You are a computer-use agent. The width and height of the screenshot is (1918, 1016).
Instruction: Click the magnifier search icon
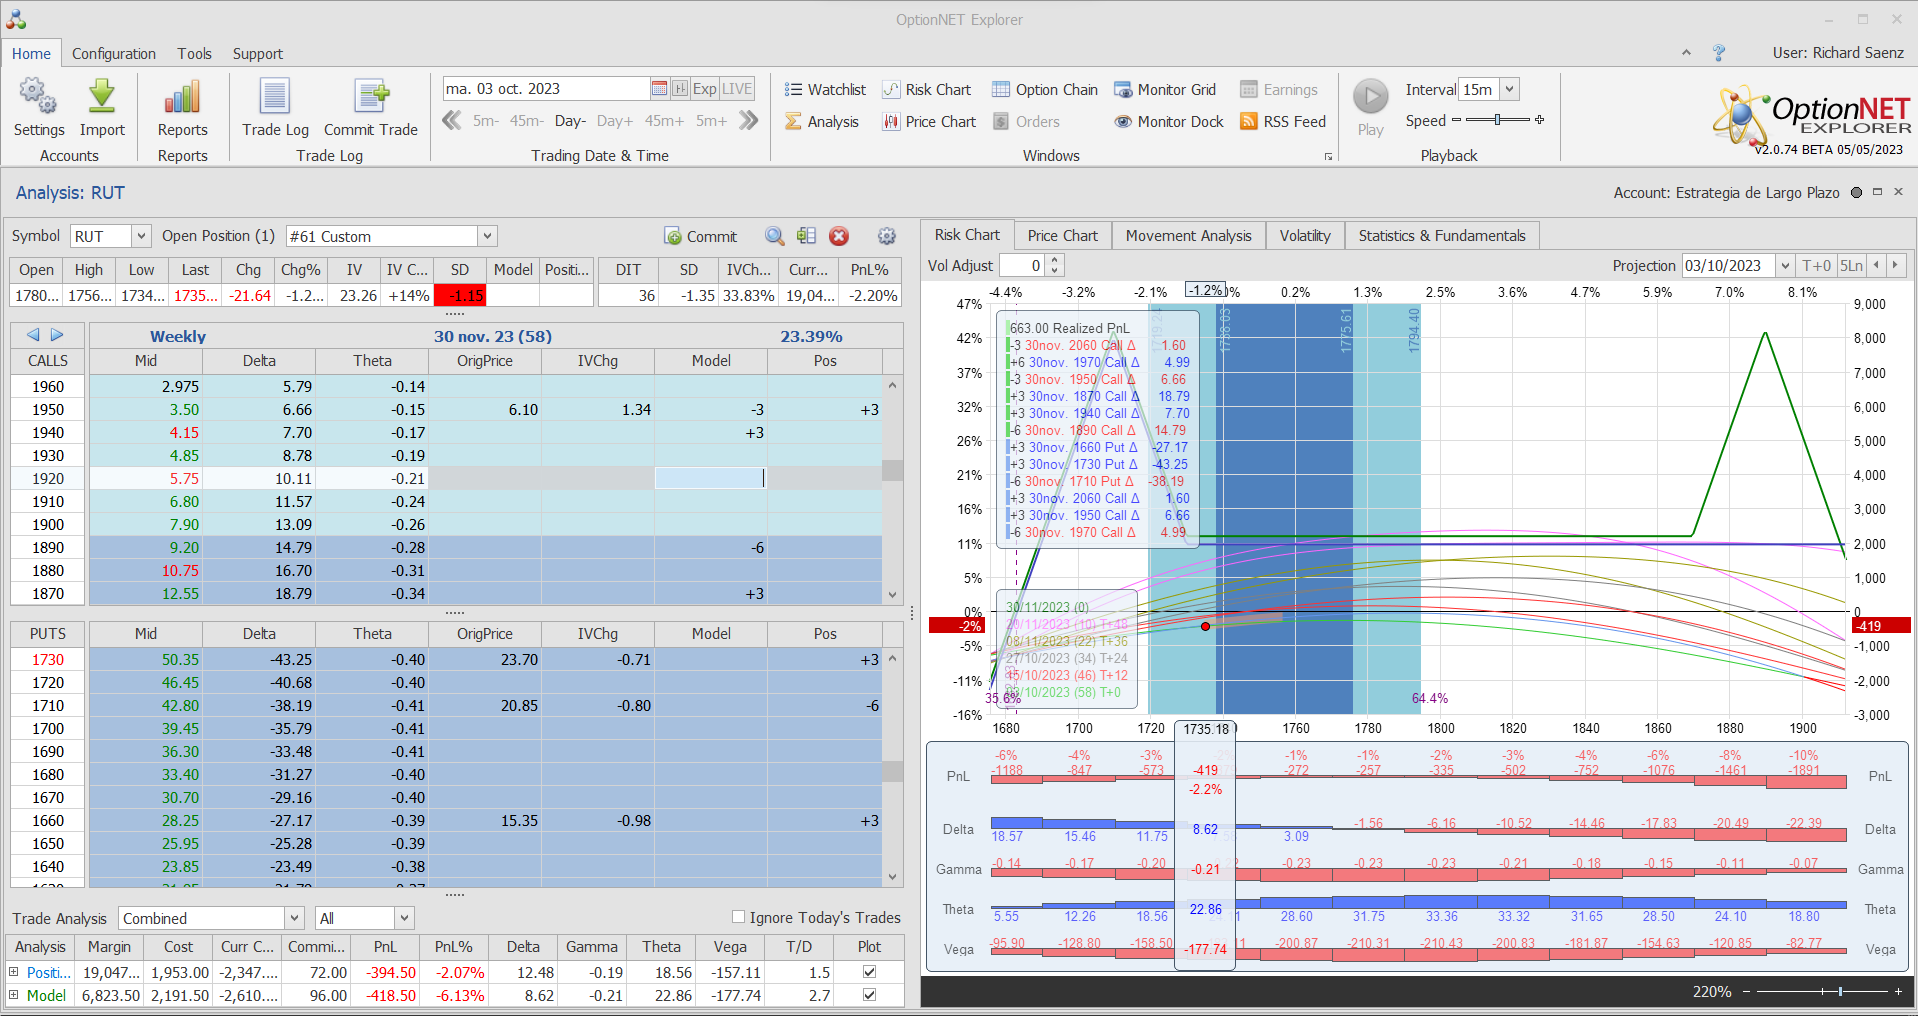tap(774, 236)
